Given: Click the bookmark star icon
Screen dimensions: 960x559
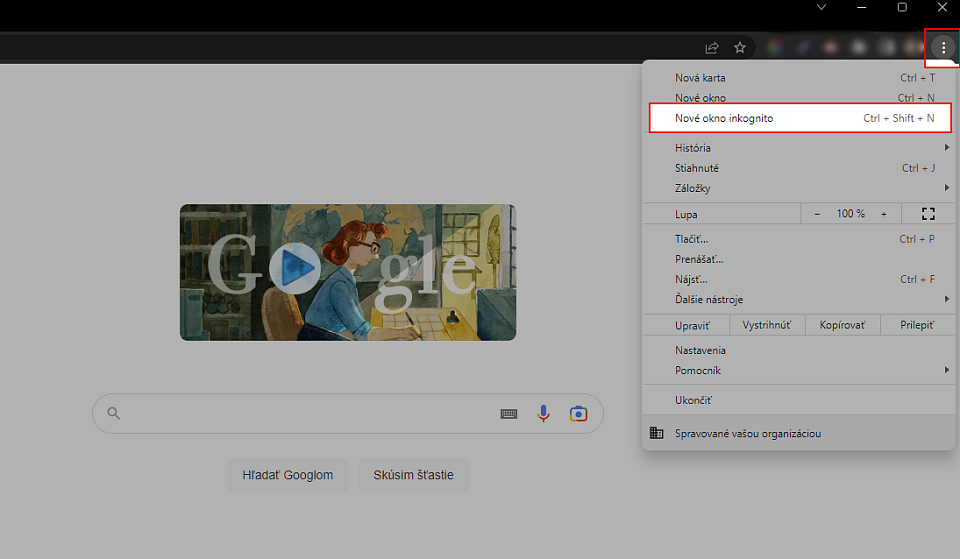Looking at the screenshot, I should (740, 47).
